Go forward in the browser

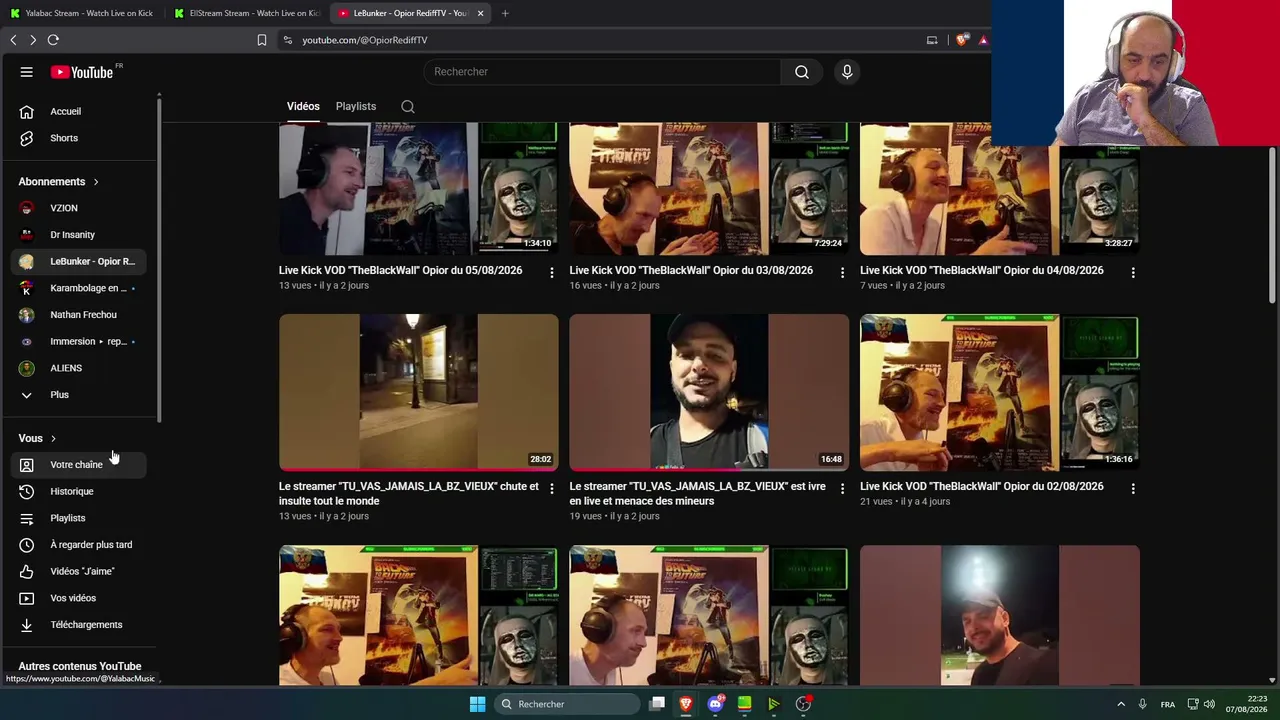coord(33,40)
